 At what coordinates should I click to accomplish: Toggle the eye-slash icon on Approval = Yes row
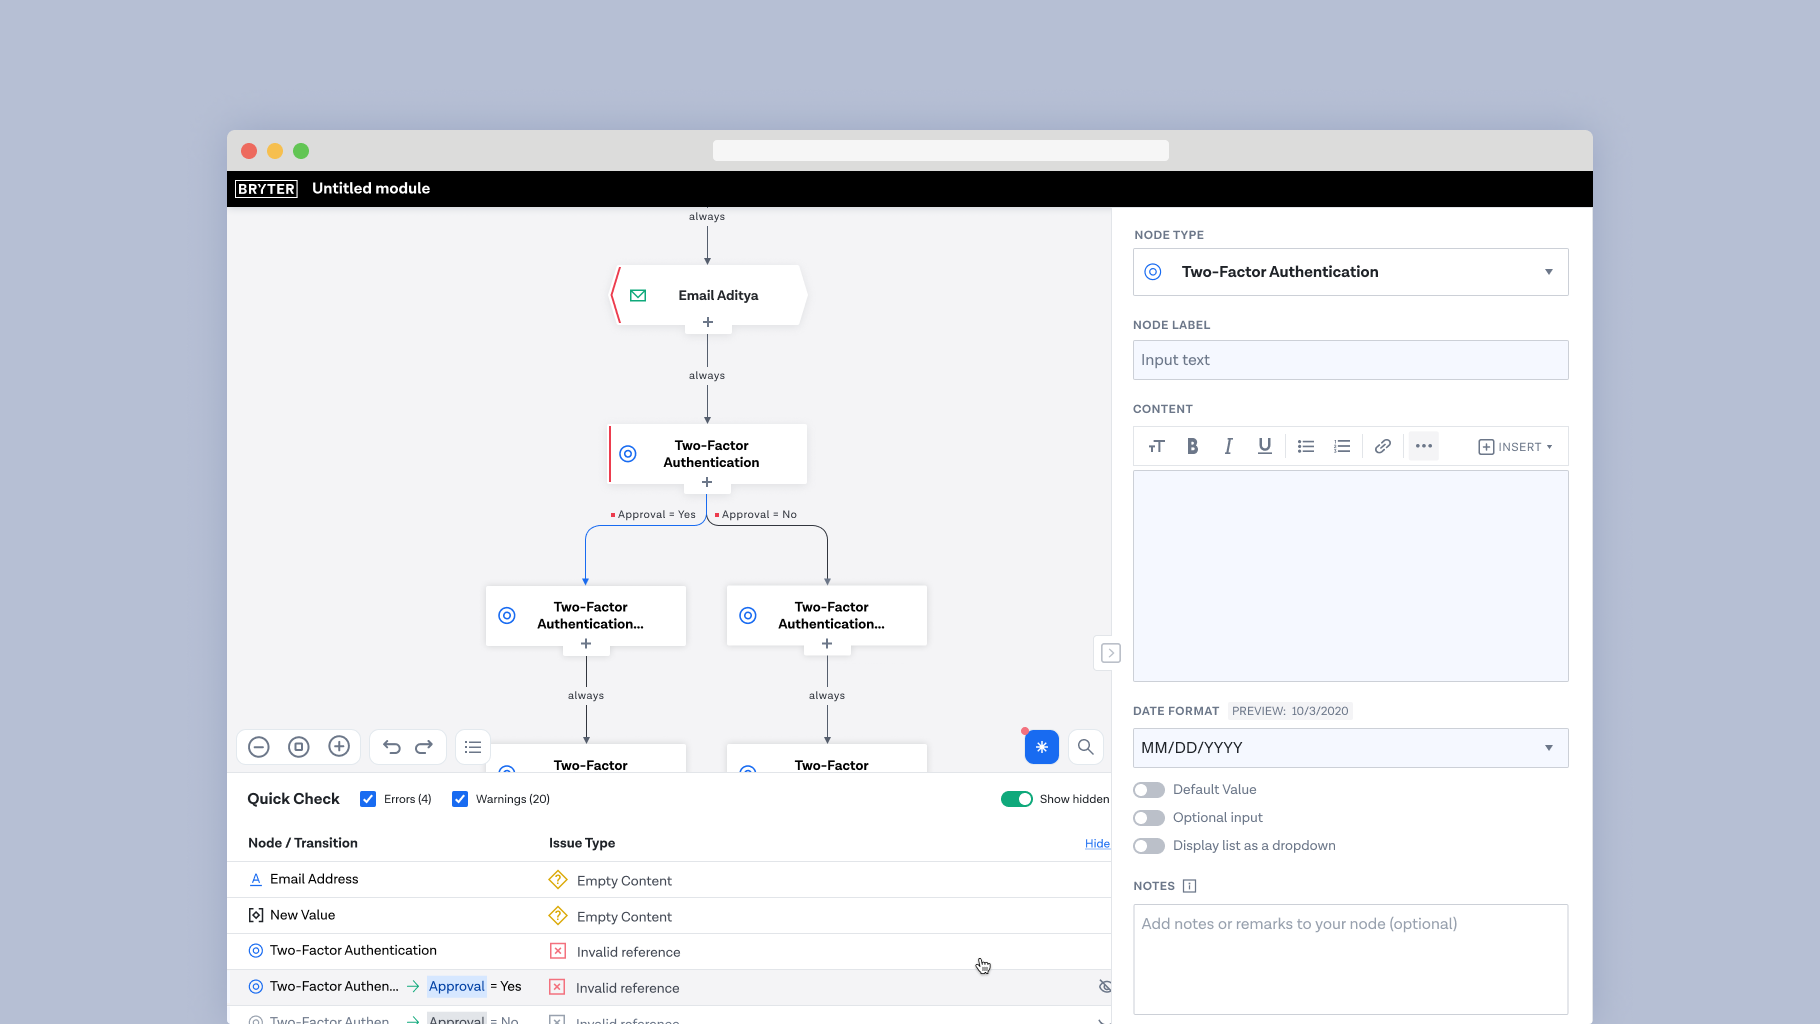pos(1105,987)
